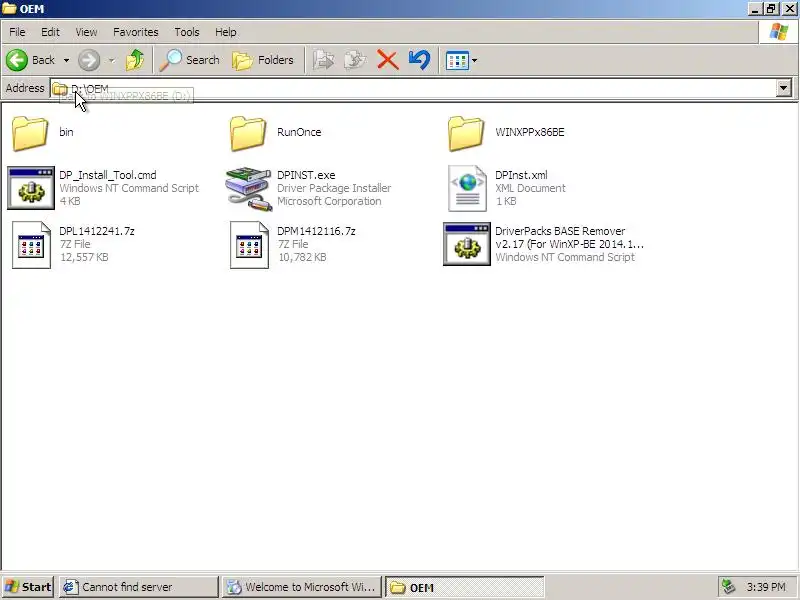Open the Tools menu
800x600 pixels.
pyautogui.click(x=187, y=32)
